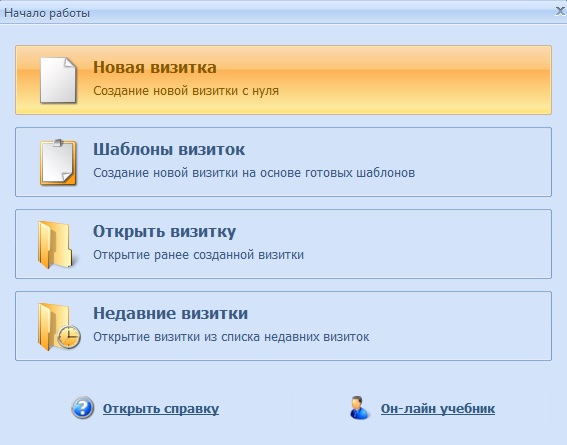The height and width of the screenshot is (445, 567).
Task: Click the blank page icon for Новая визитка
Action: click(58, 80)
